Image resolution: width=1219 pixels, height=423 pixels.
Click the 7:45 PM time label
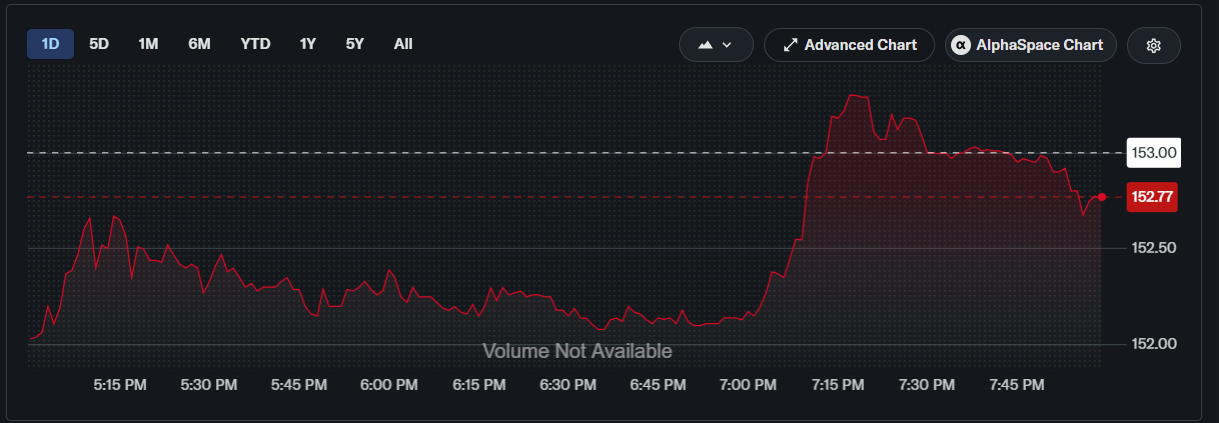point(1016,384)
